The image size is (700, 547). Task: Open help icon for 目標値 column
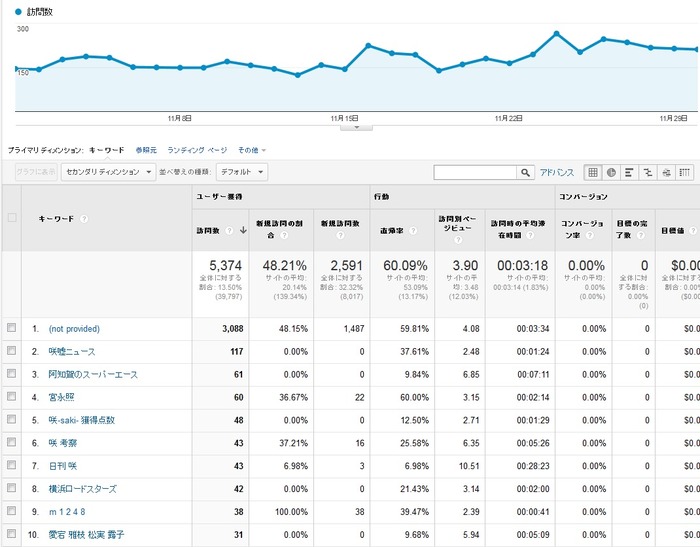[x=693, y=230]
